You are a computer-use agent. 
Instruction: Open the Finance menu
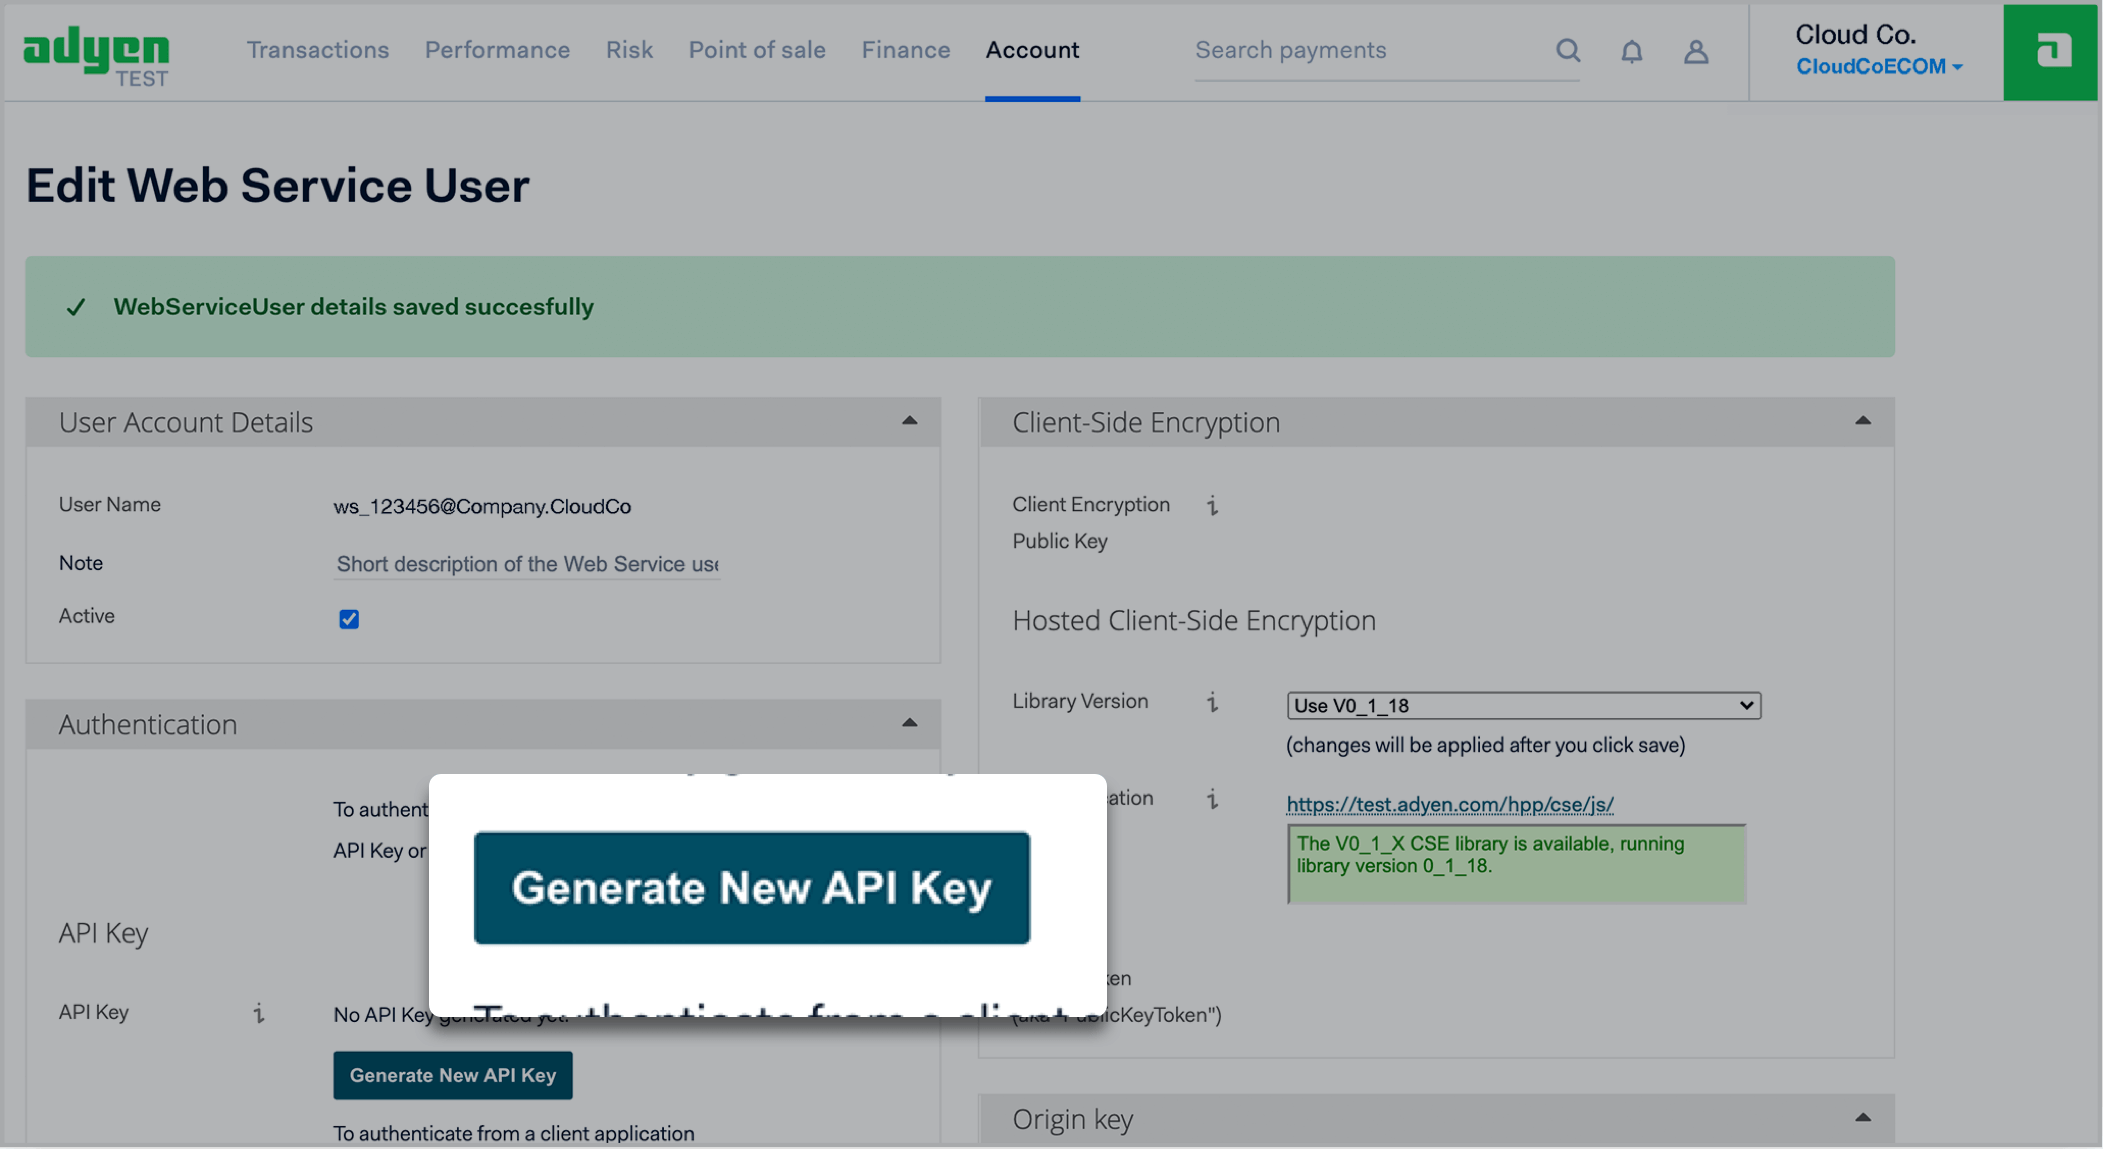(905, 50)
